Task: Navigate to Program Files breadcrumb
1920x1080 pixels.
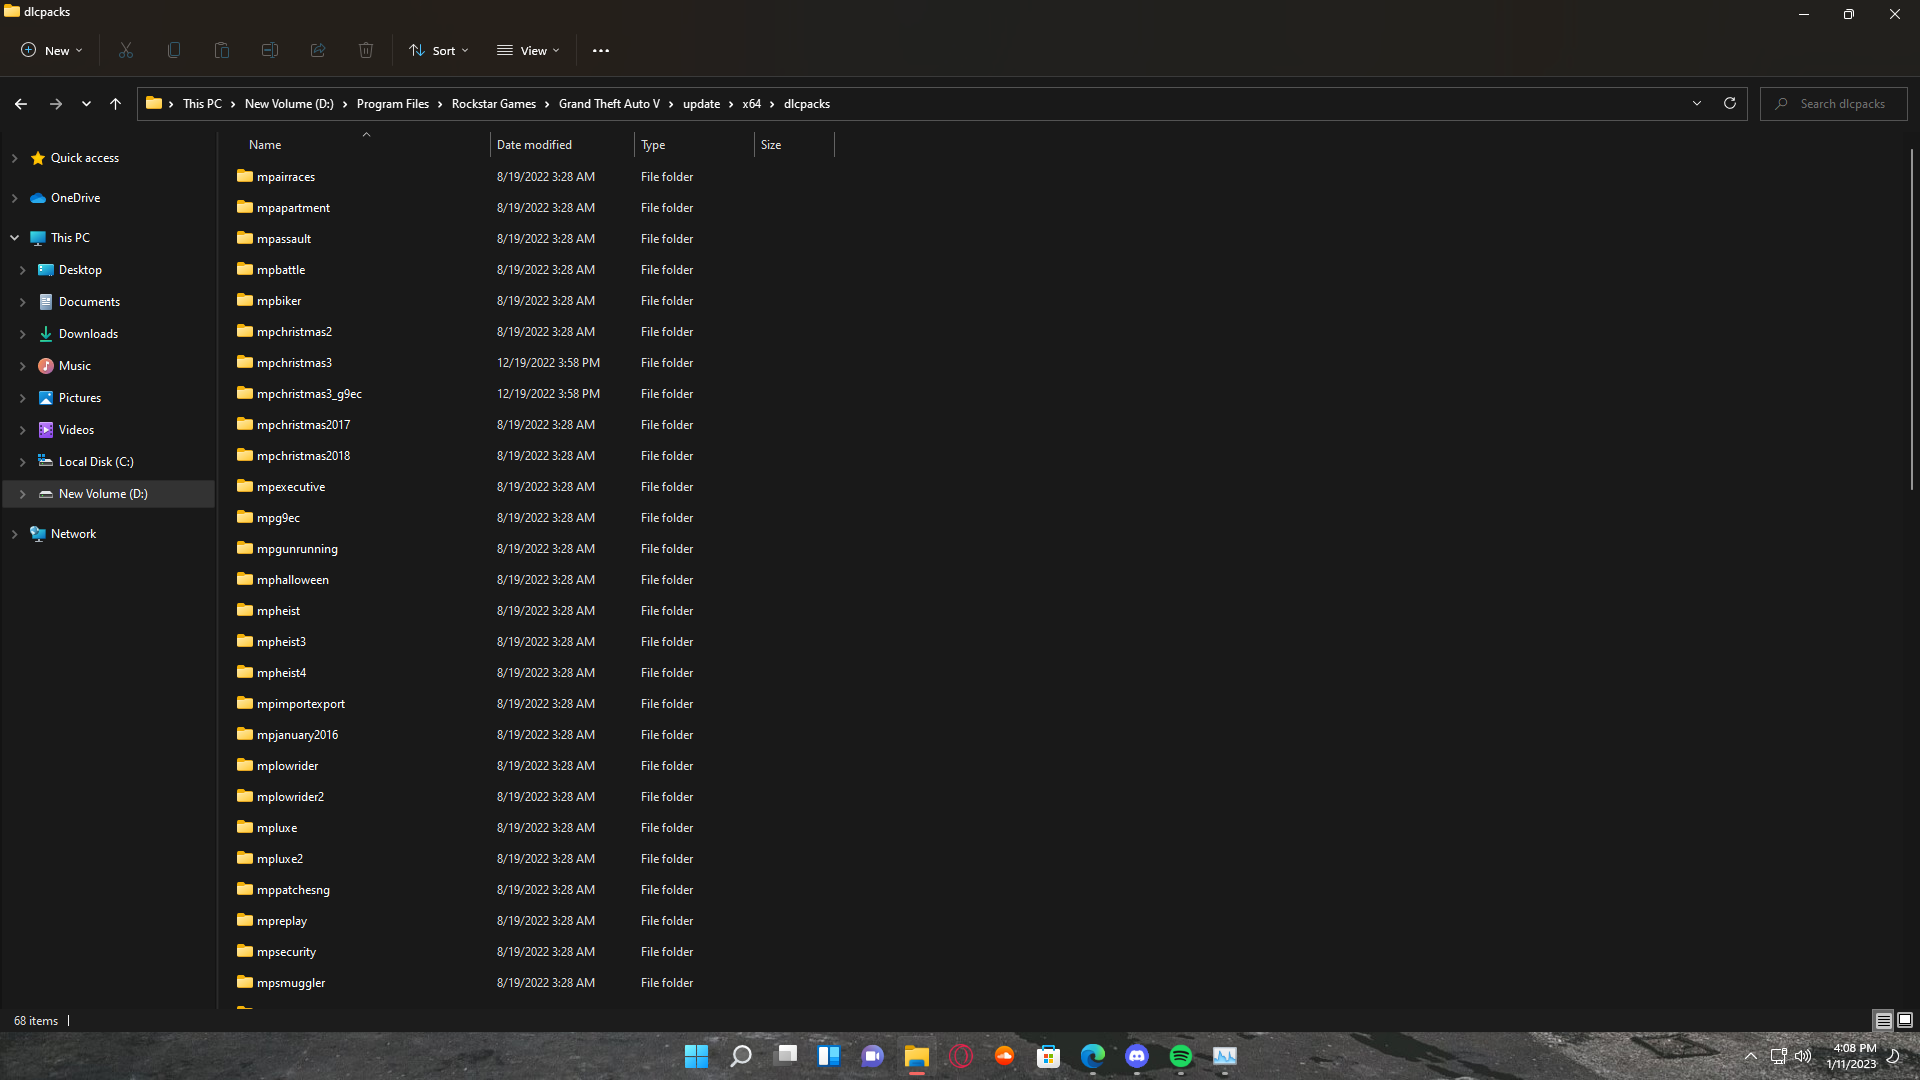Action: (393, 104)
